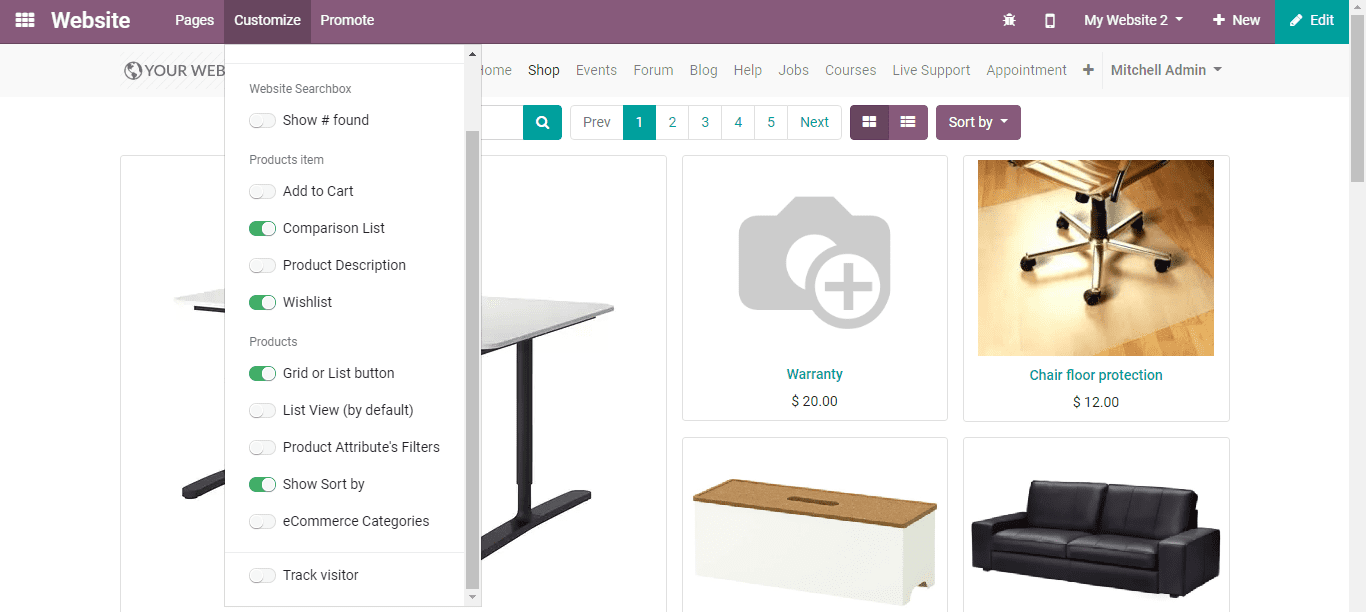Open Live Support in site menu
The width and height of the screenshot is (1366, 612).
932,70
